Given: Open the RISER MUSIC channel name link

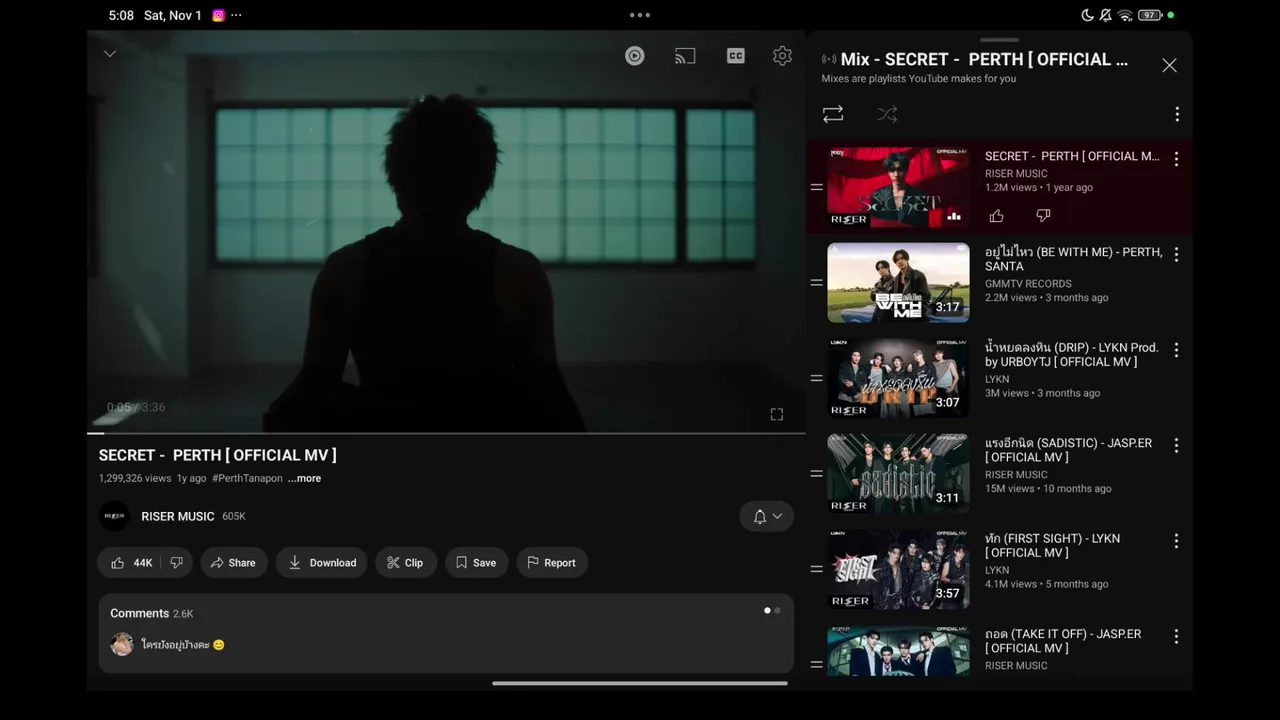Looking at the screenshot, I should tap(178, 516).
